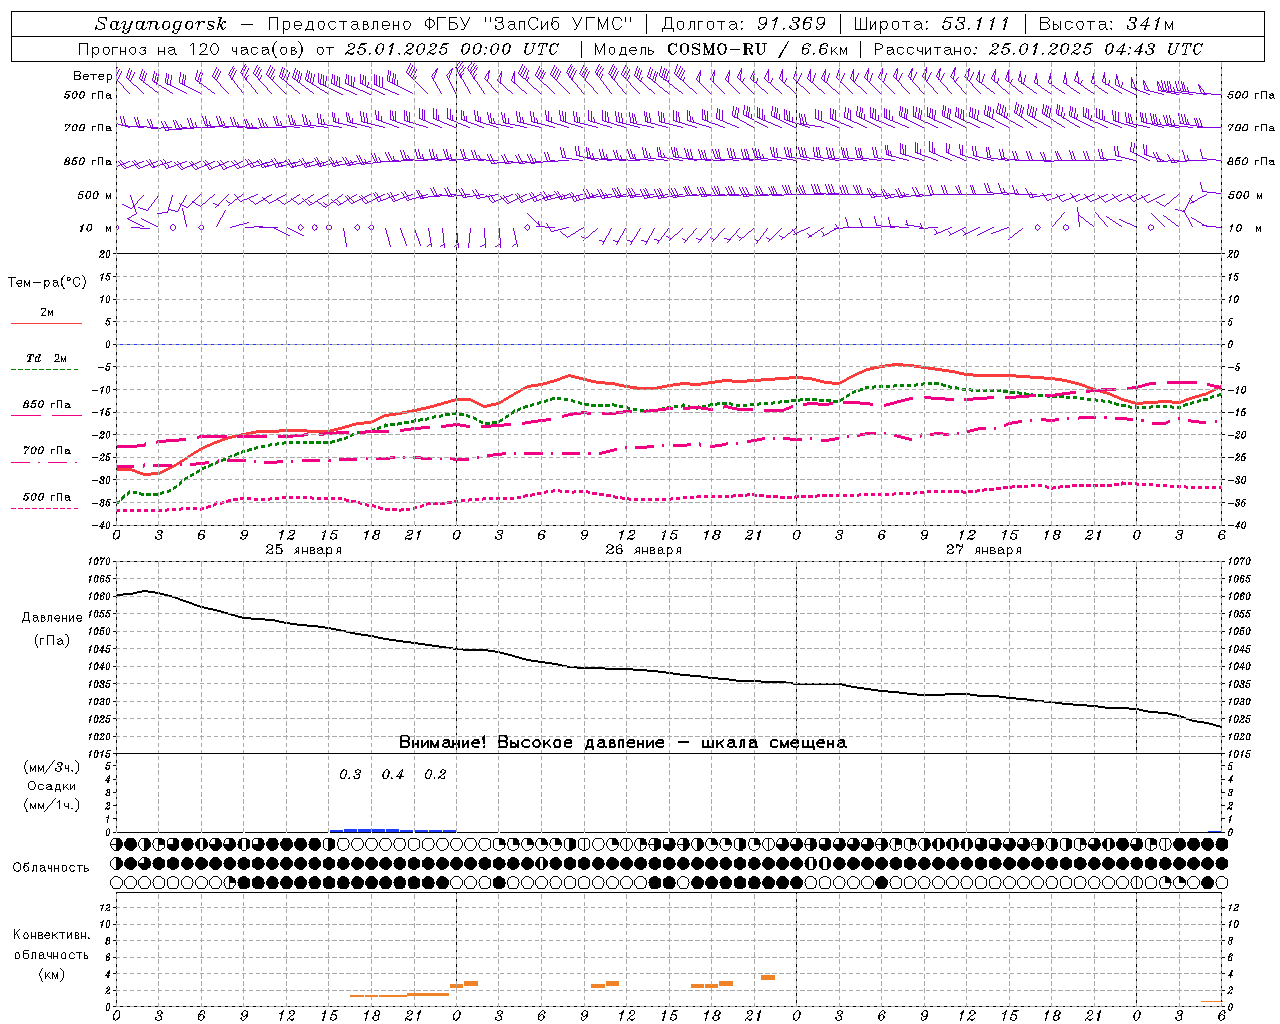Viewport: 1280px width, 1024px height.
Task: Click the 850 гПа temperature legend entry
Action: (x=46, y=408)
